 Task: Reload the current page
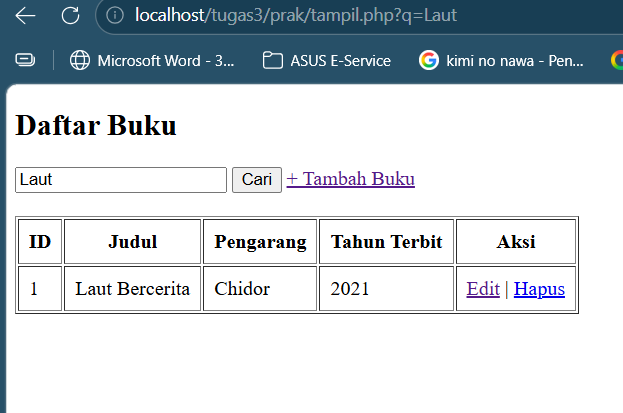point(70,15)
